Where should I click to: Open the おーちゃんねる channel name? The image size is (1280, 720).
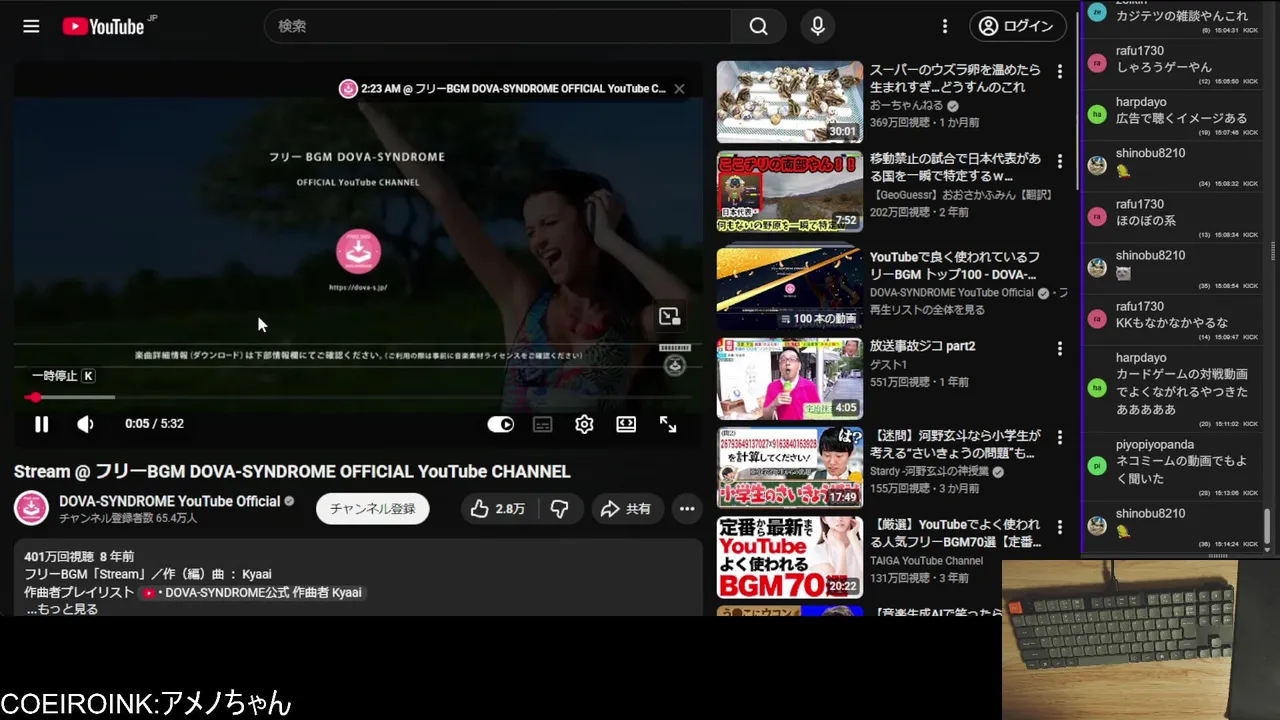tap(906, 106)
